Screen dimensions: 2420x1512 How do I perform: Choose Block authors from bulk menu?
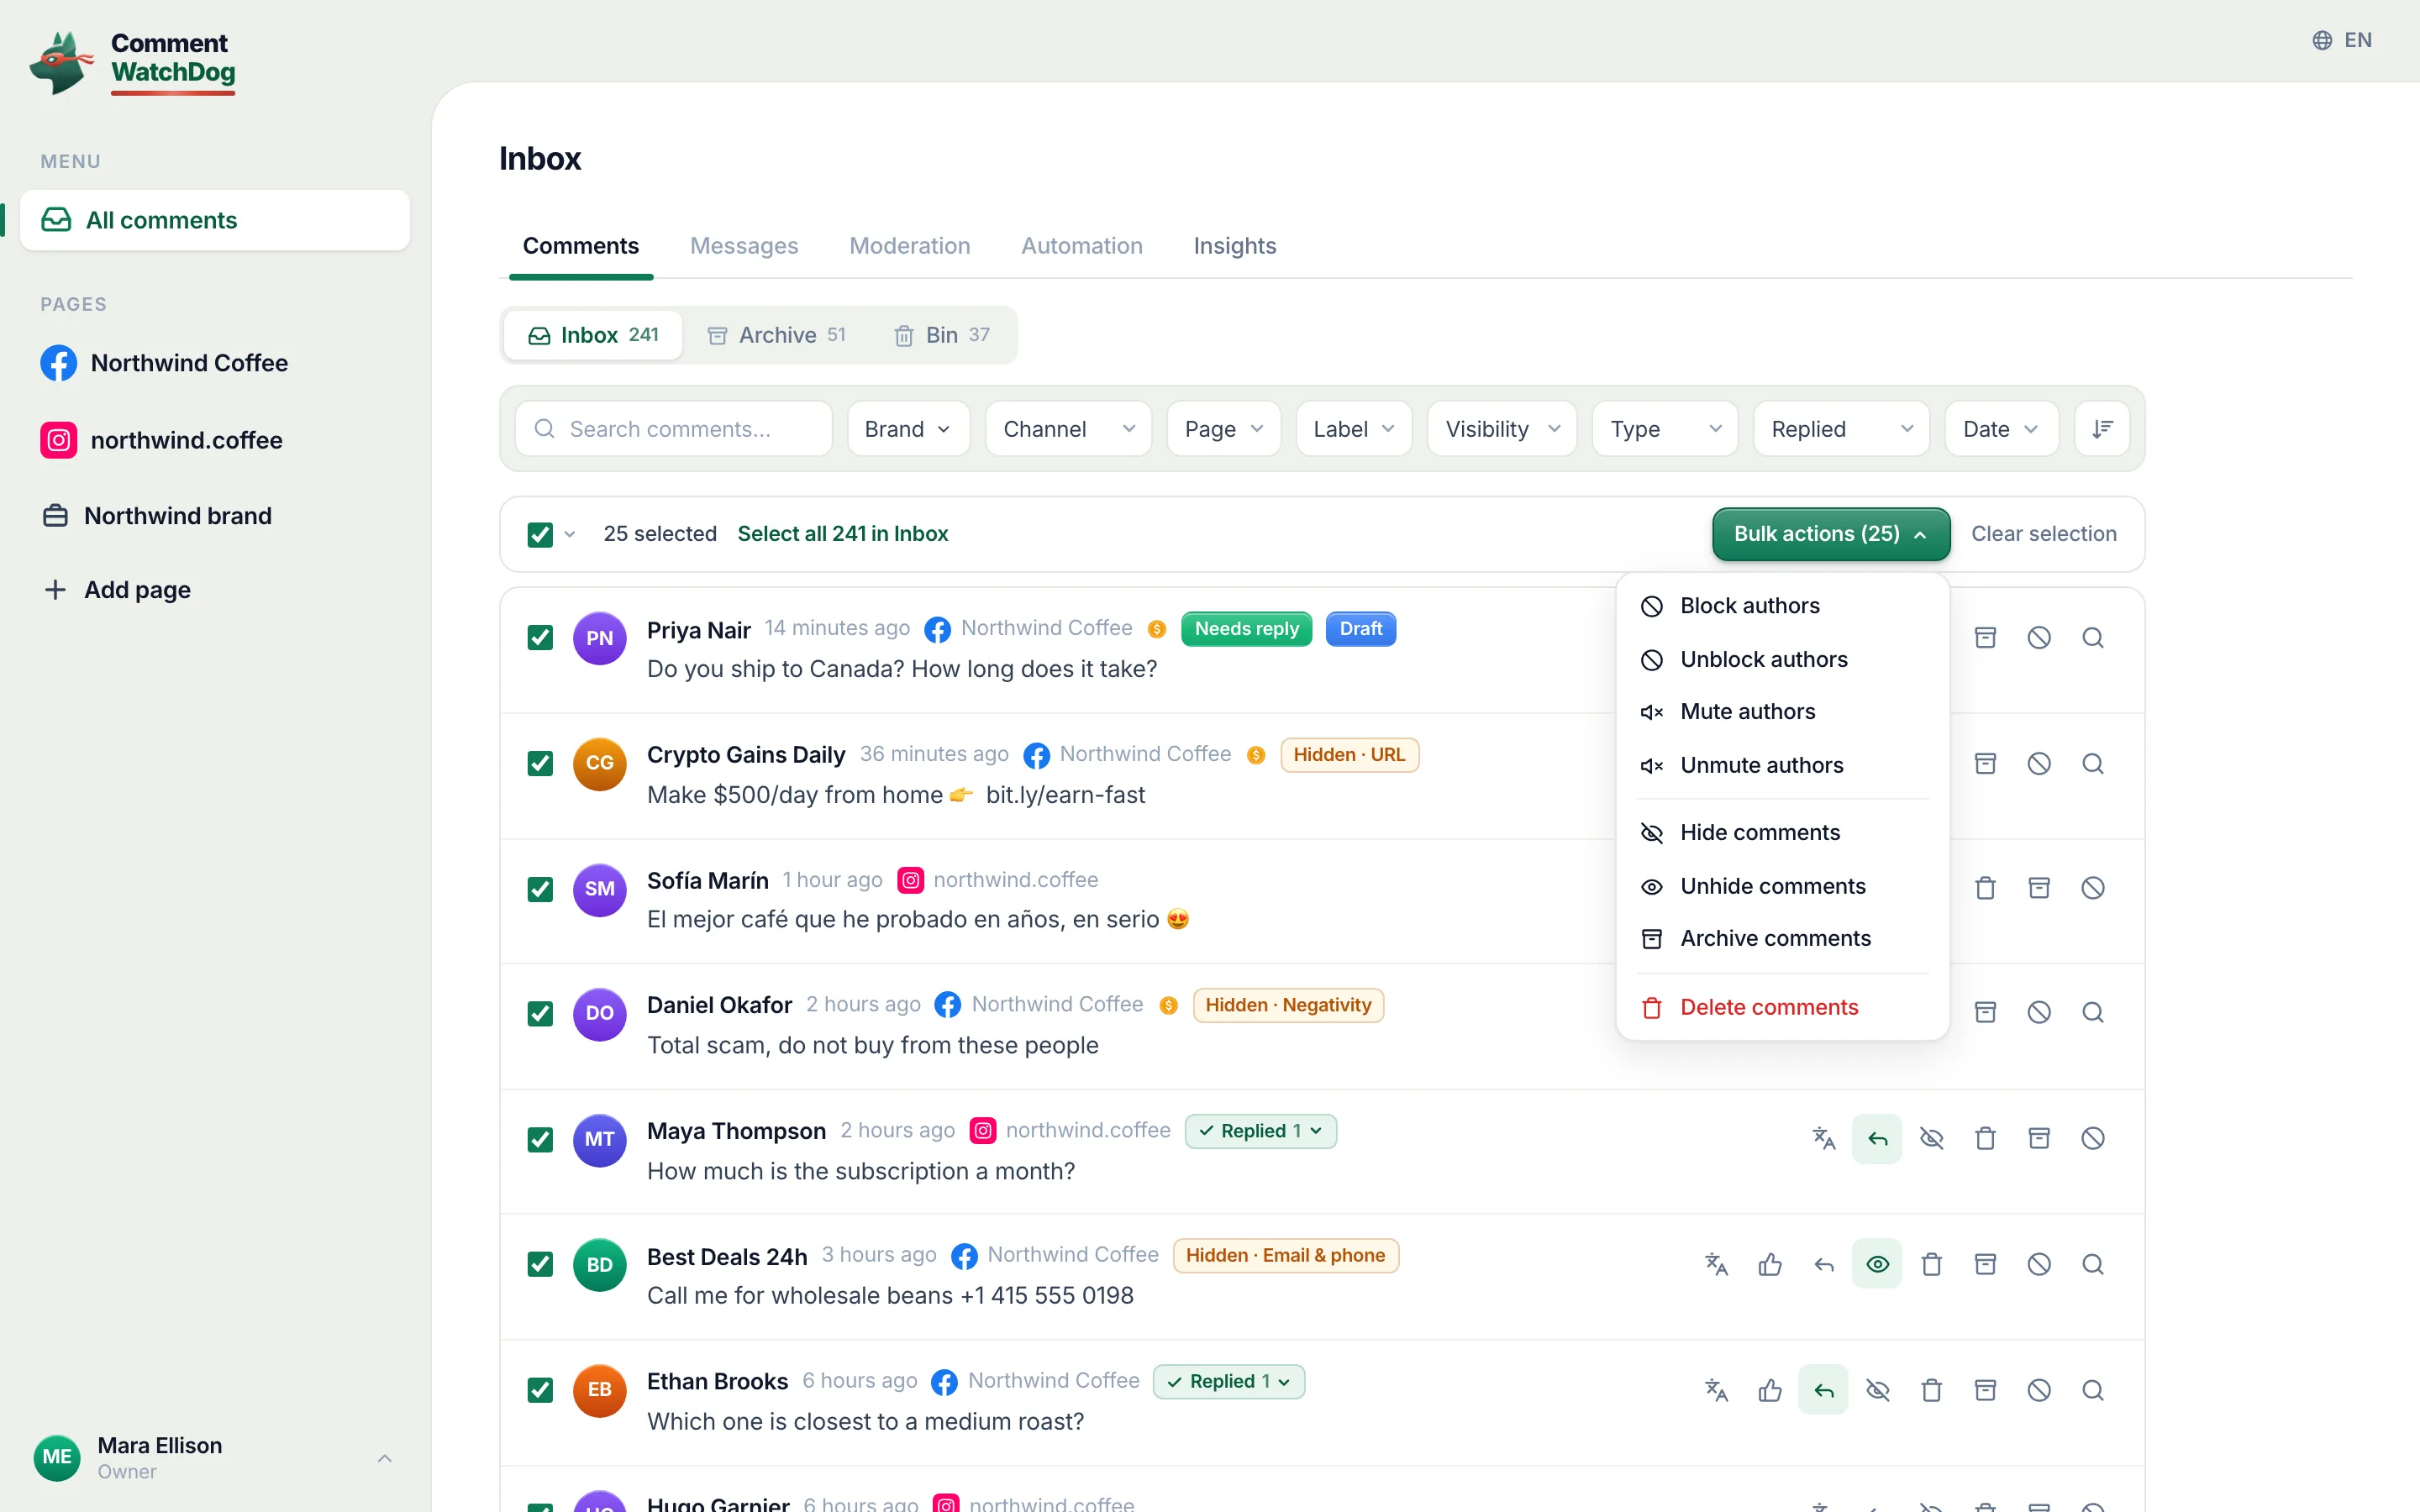coord(1782,606)
